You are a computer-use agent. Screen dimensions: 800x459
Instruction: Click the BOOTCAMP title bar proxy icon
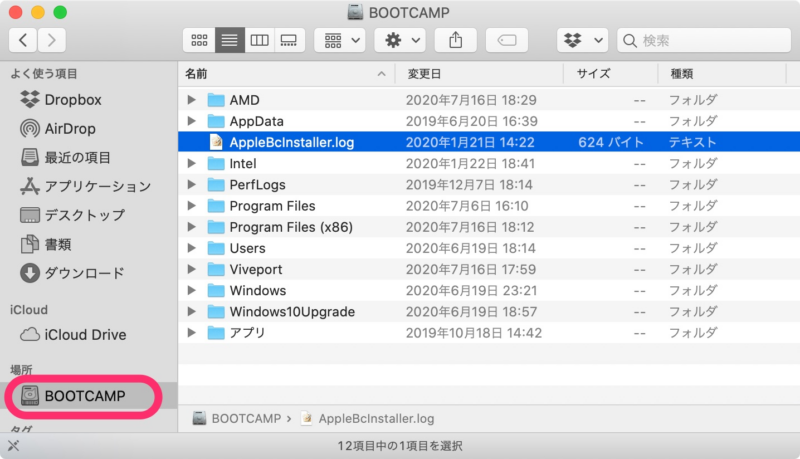[x=355, y=12]
